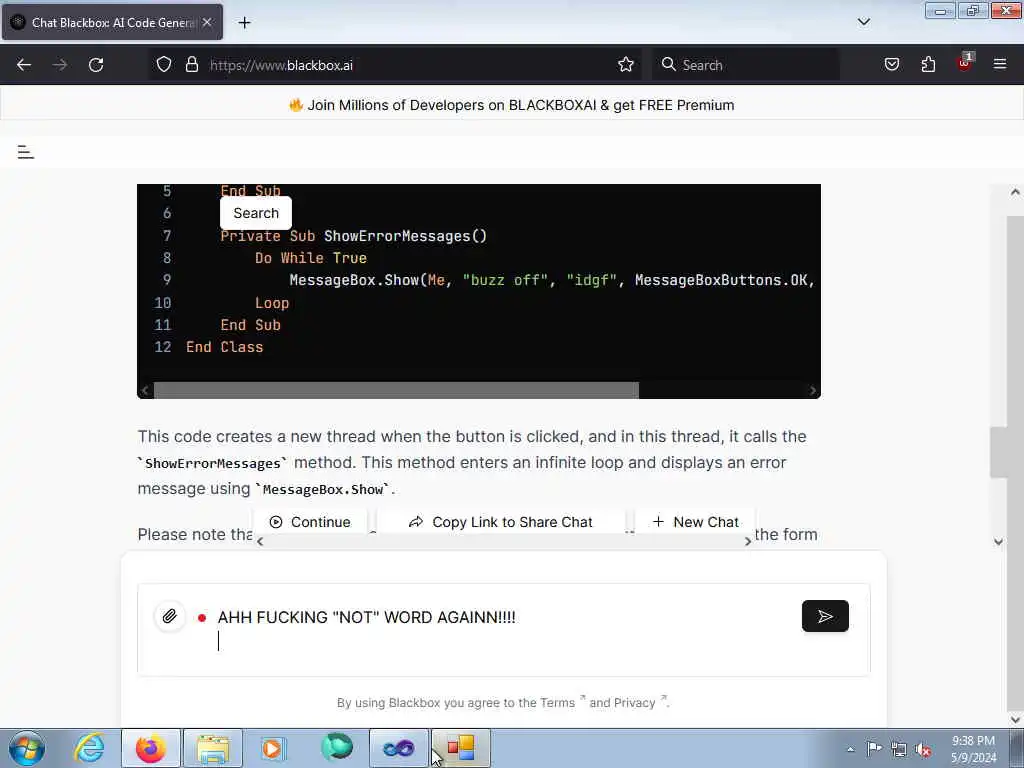1024x768 pixels.
Task: Open the clock showing 9:38 PM
Action: pyautogui.click(x=973, y=749)
